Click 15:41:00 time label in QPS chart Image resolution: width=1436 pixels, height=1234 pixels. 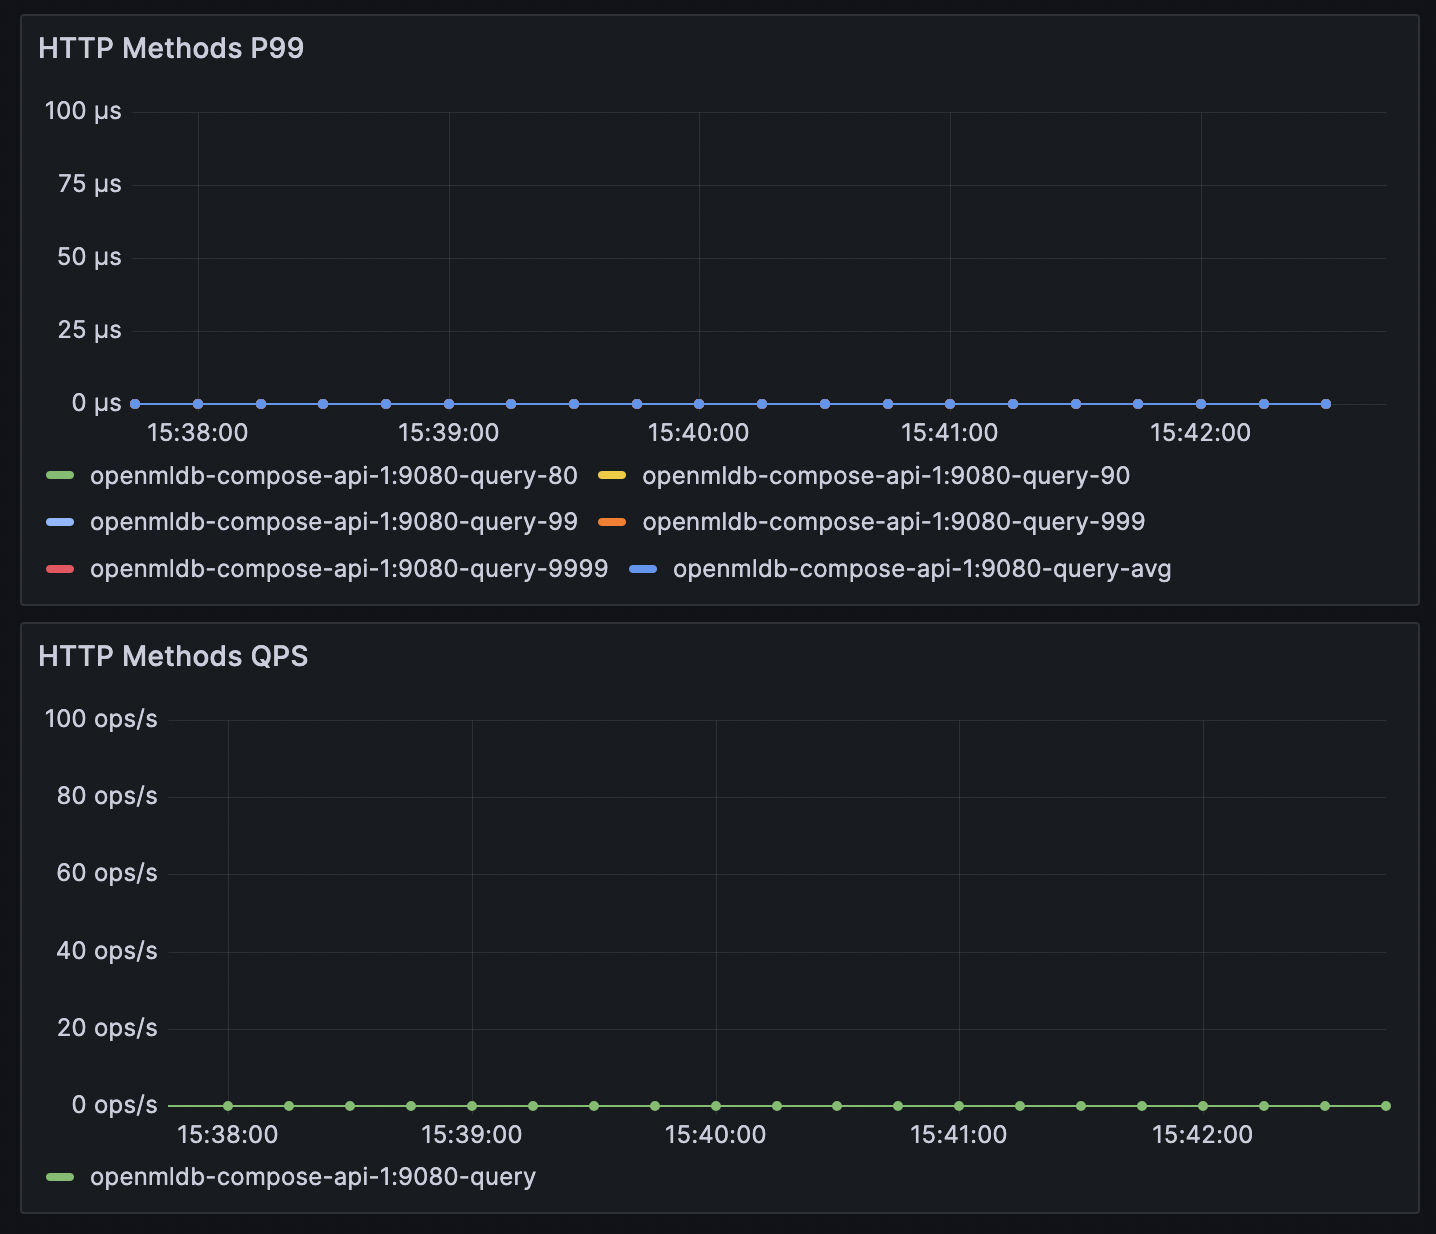(x=959, y=1135)
